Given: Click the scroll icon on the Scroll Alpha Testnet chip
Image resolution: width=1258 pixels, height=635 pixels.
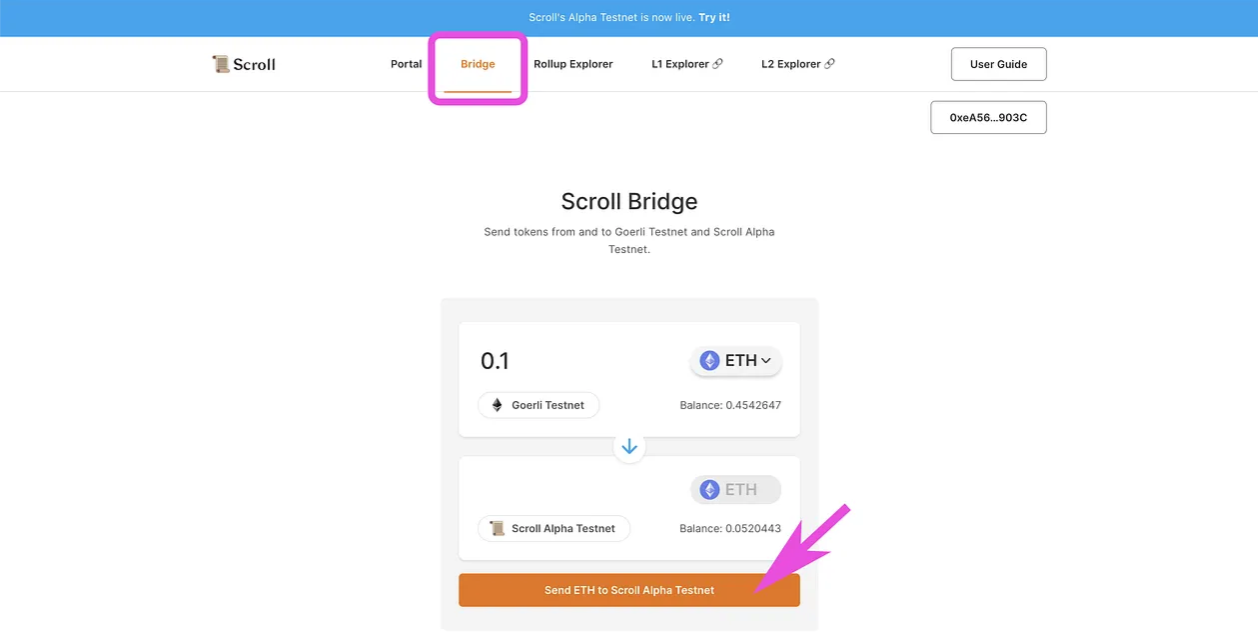Looking at the screenshot, I should click(497, 528).
